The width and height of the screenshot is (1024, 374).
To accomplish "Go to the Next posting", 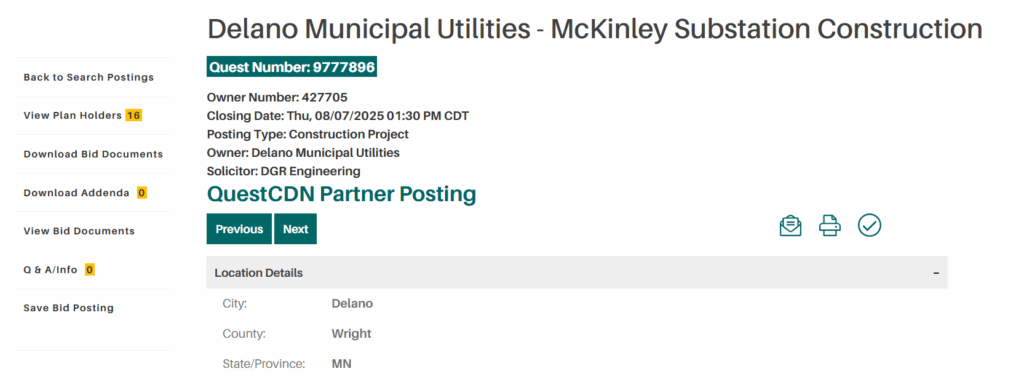I will (295, 229).
